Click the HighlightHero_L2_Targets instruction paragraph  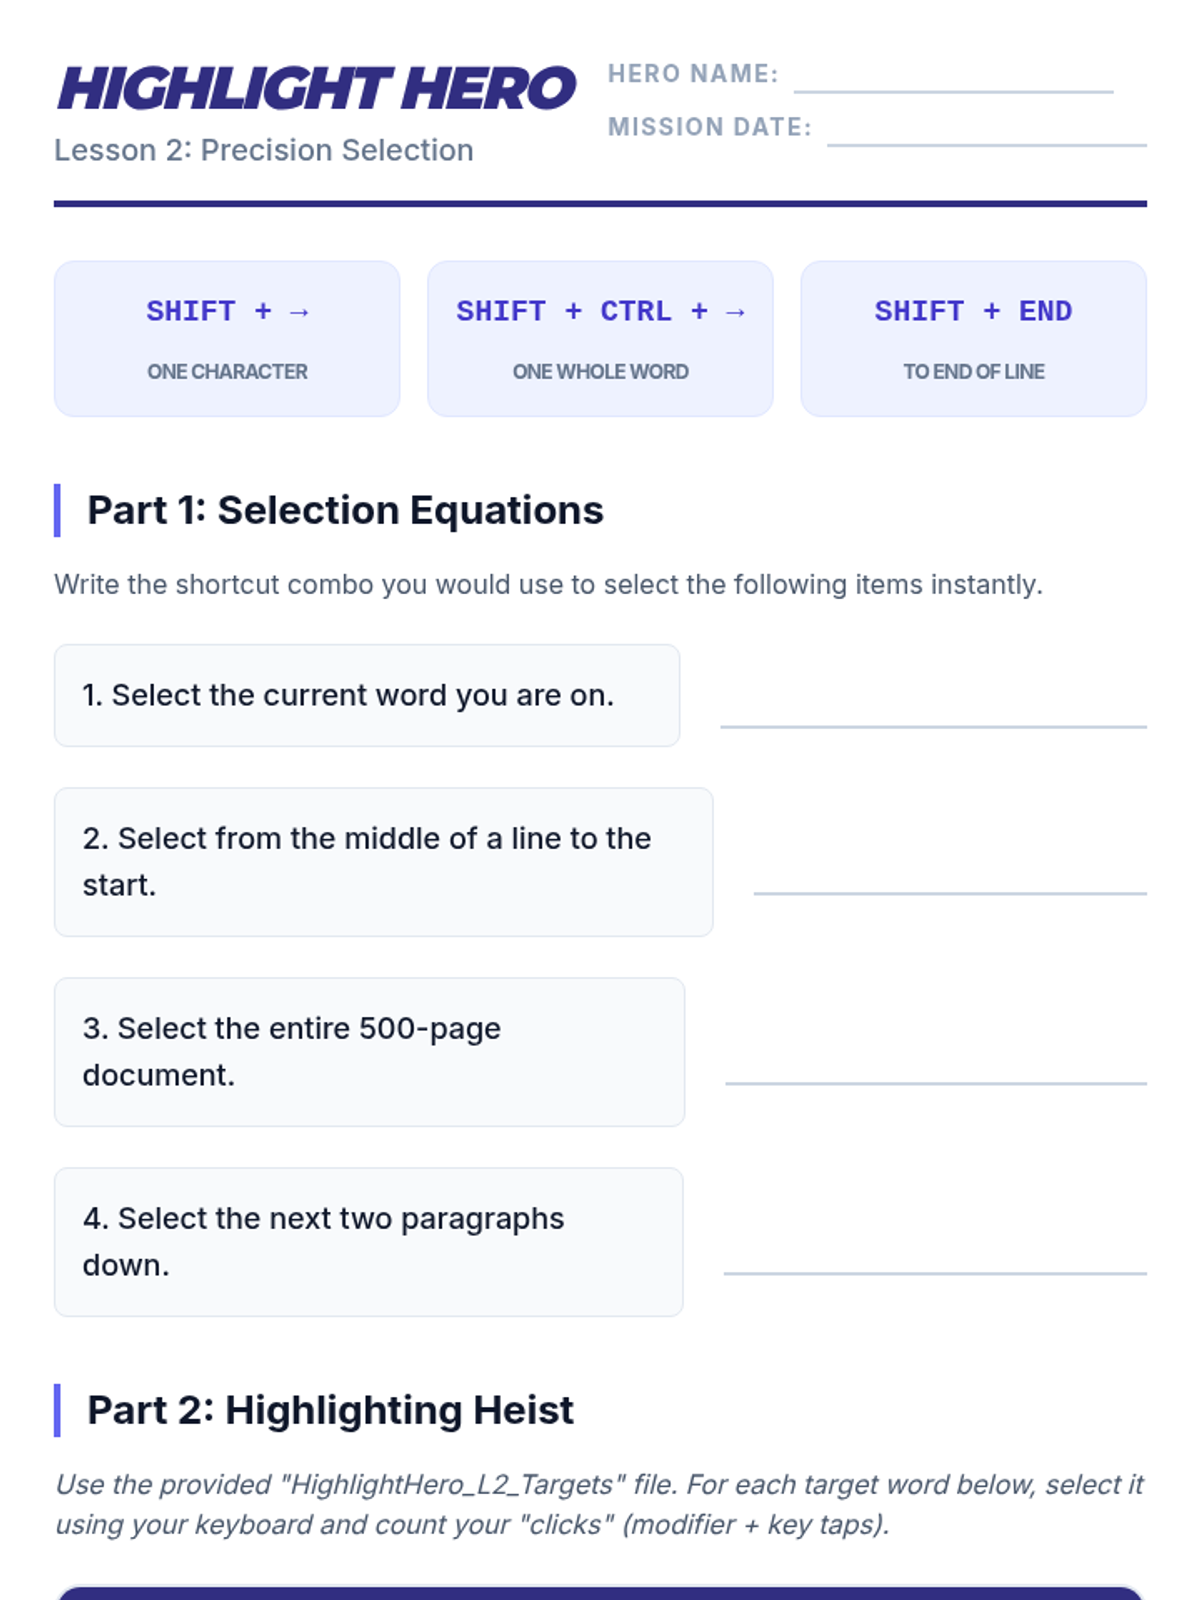click(x=598, y=1504)
